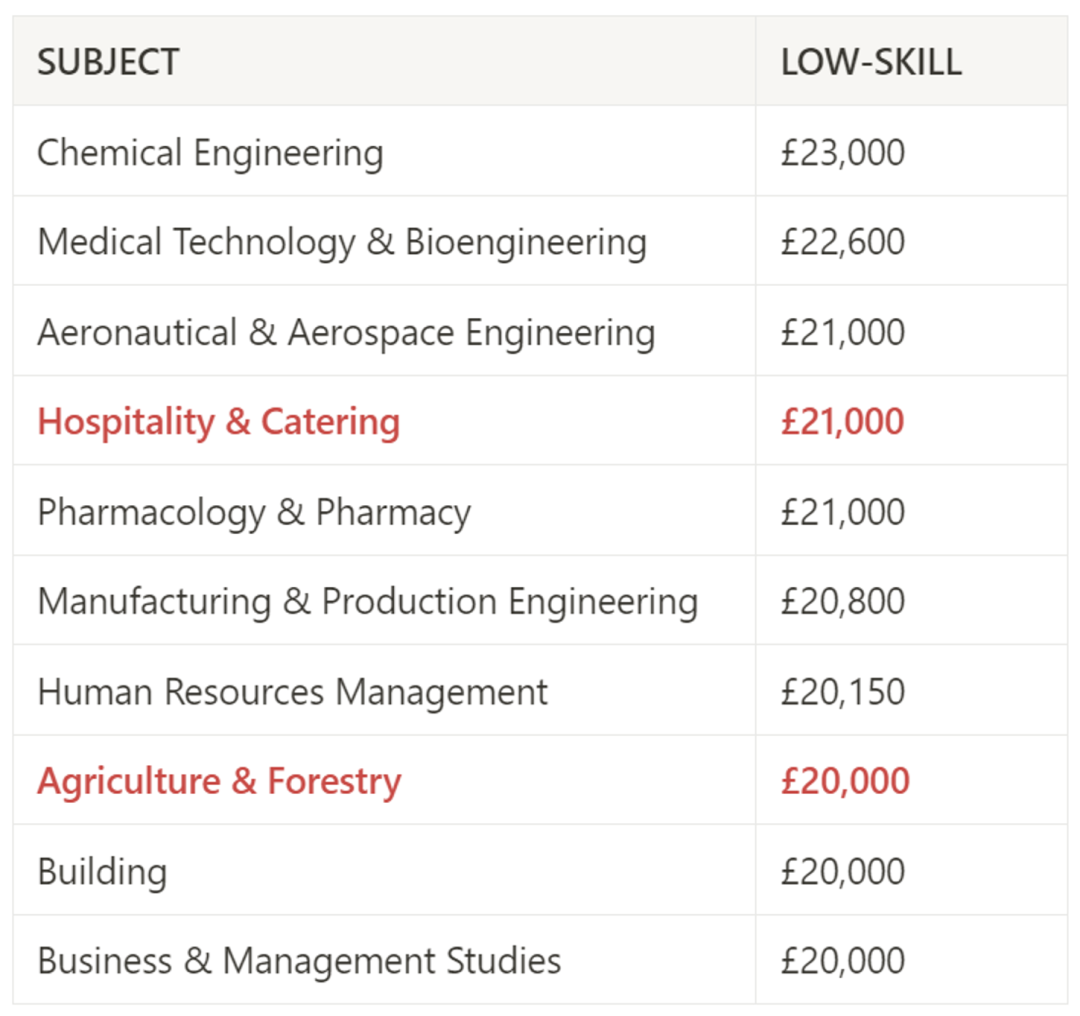Click the £20,150 salary cell
Image resolution: width=1080 pixels, height=1016 pixels.
(911, 691)
